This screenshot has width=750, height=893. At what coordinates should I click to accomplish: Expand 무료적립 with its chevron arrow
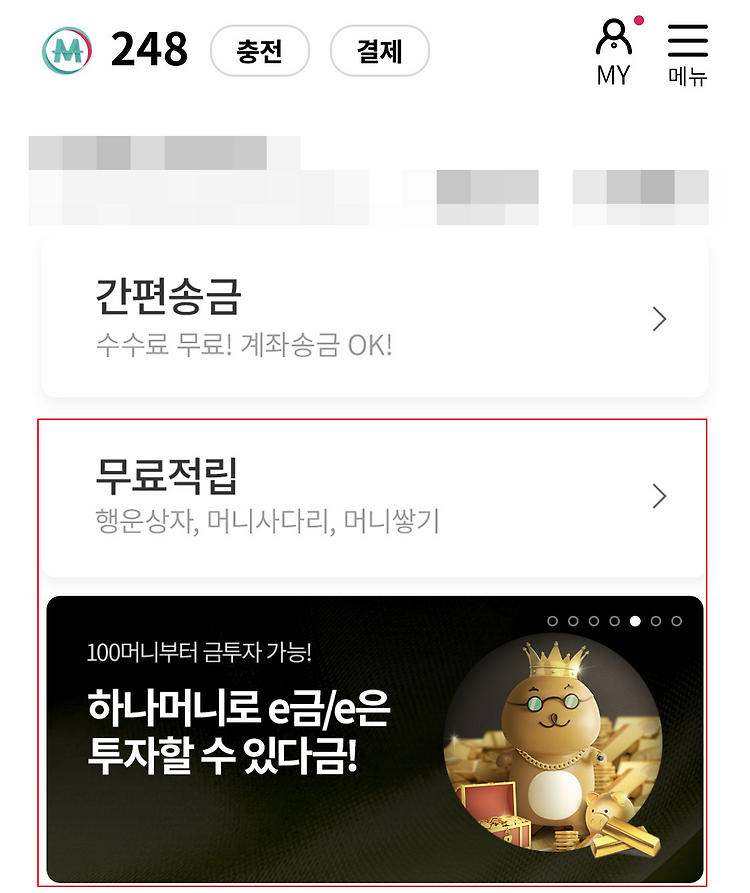[x=659, y=496]
